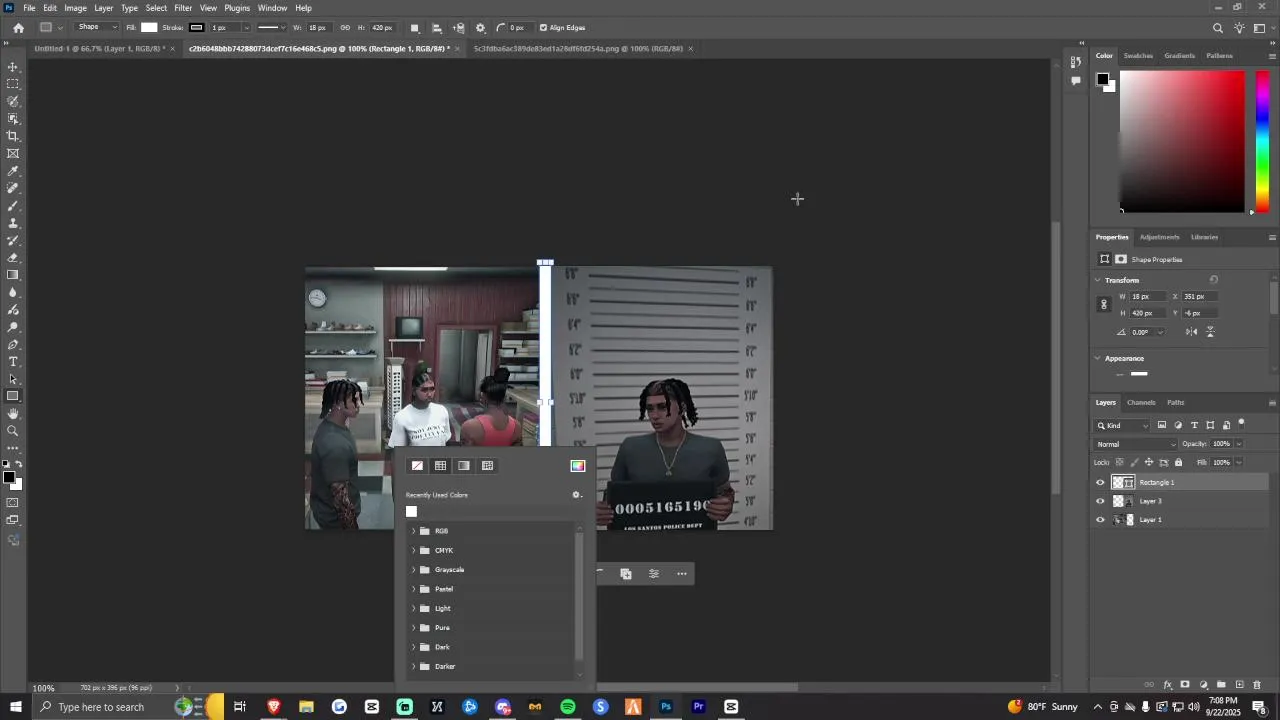This screenshot has height=720, width=1280.
Task: Select the Eyedropper tool
Action: point(13,171)
